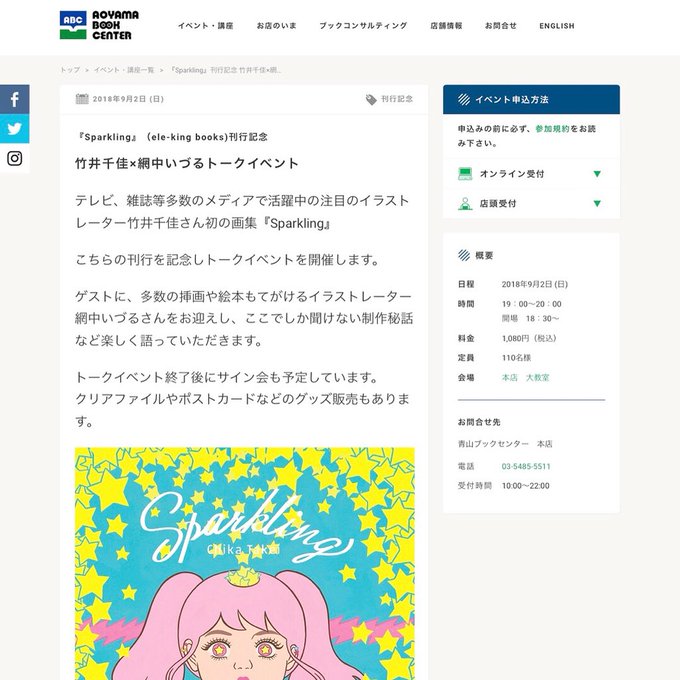Click the Aoyama Book Center logo

[99, 25]
